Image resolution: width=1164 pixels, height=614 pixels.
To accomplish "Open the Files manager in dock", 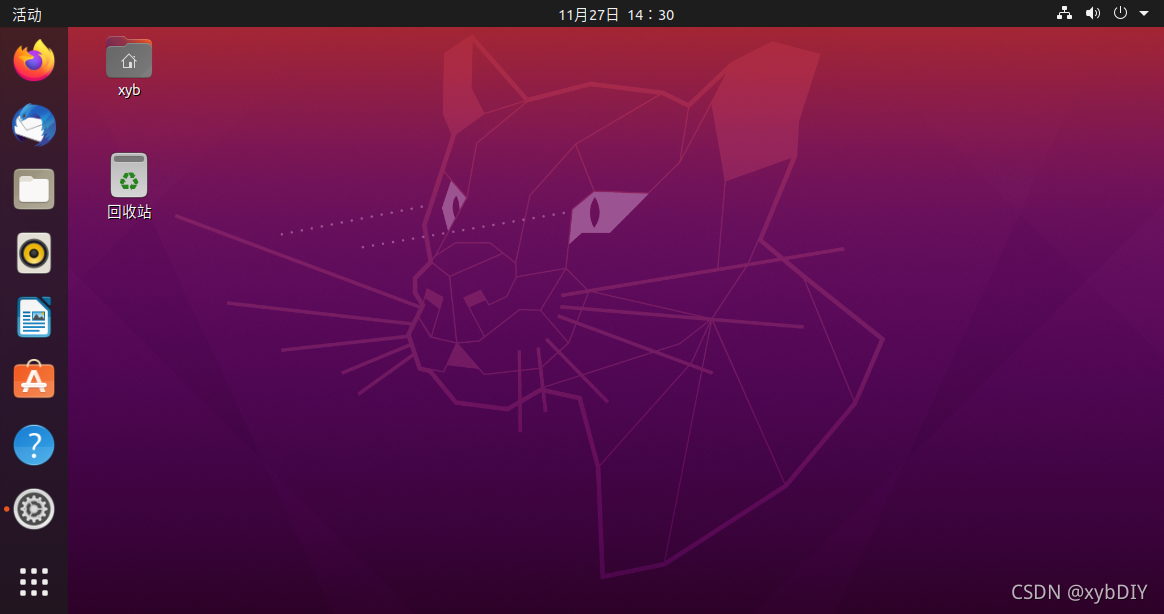I will 34,189.
